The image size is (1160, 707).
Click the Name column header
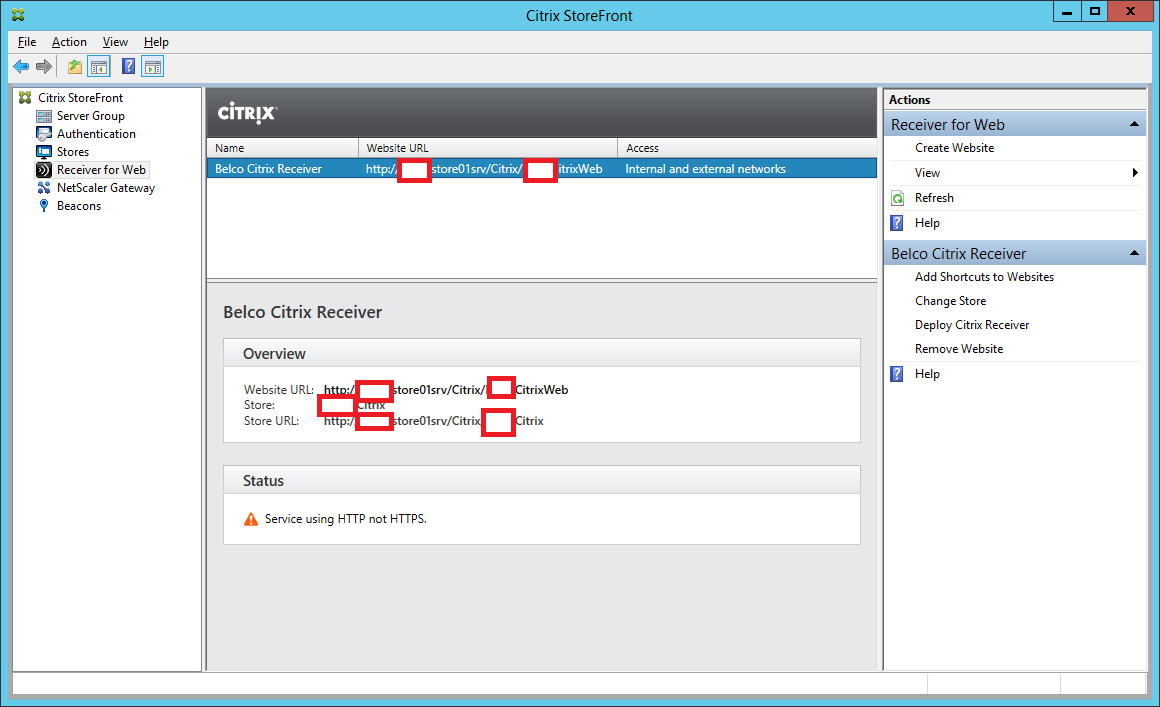283,148
